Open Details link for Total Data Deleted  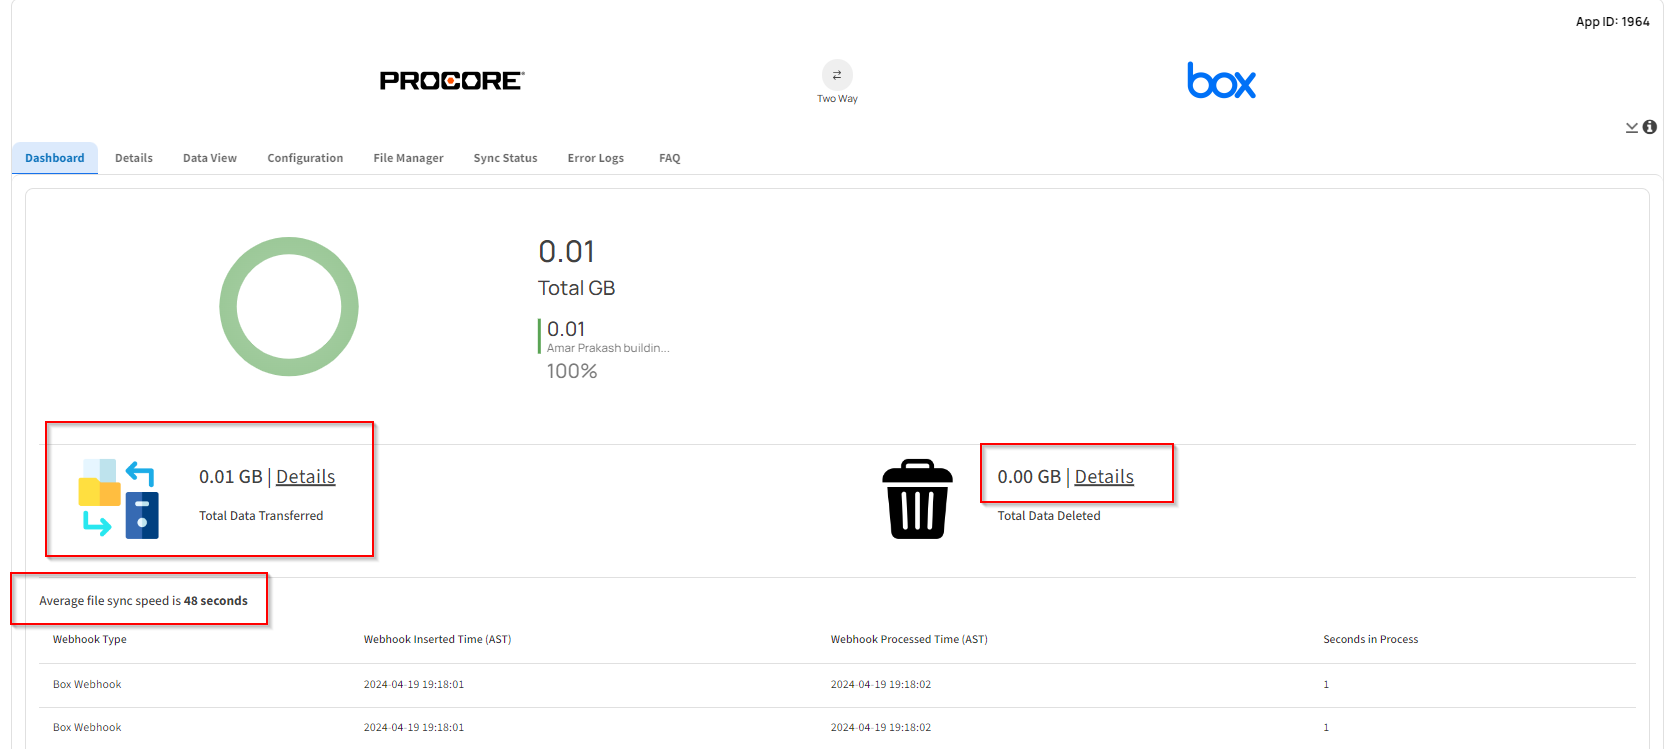[x=1104, y=477]
